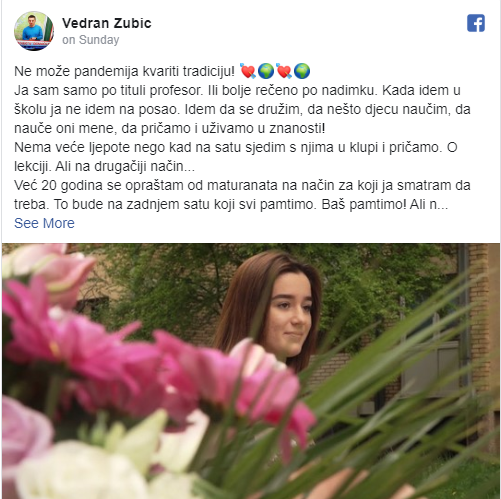Image resolution: width=501 pixels, height=499 pixels.
Task: Click the second heart-with-arrow emoji
Action: point(284,71)
